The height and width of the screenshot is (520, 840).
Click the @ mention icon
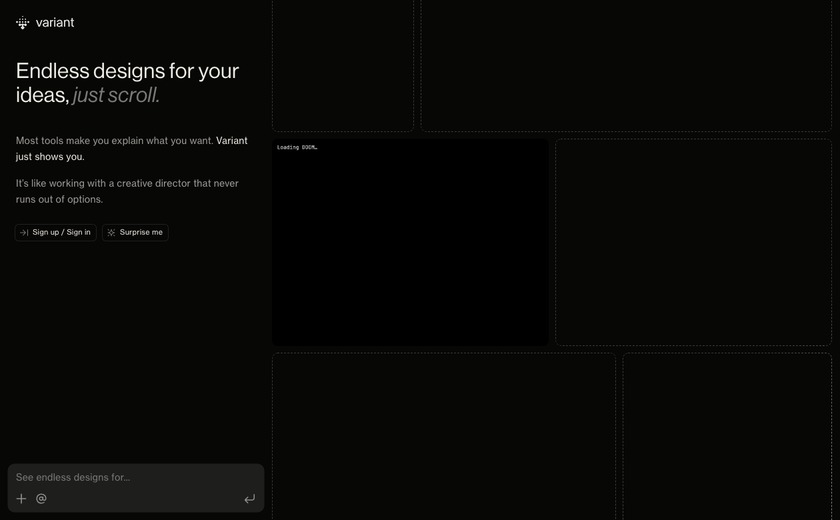click(x=41, y=499)
